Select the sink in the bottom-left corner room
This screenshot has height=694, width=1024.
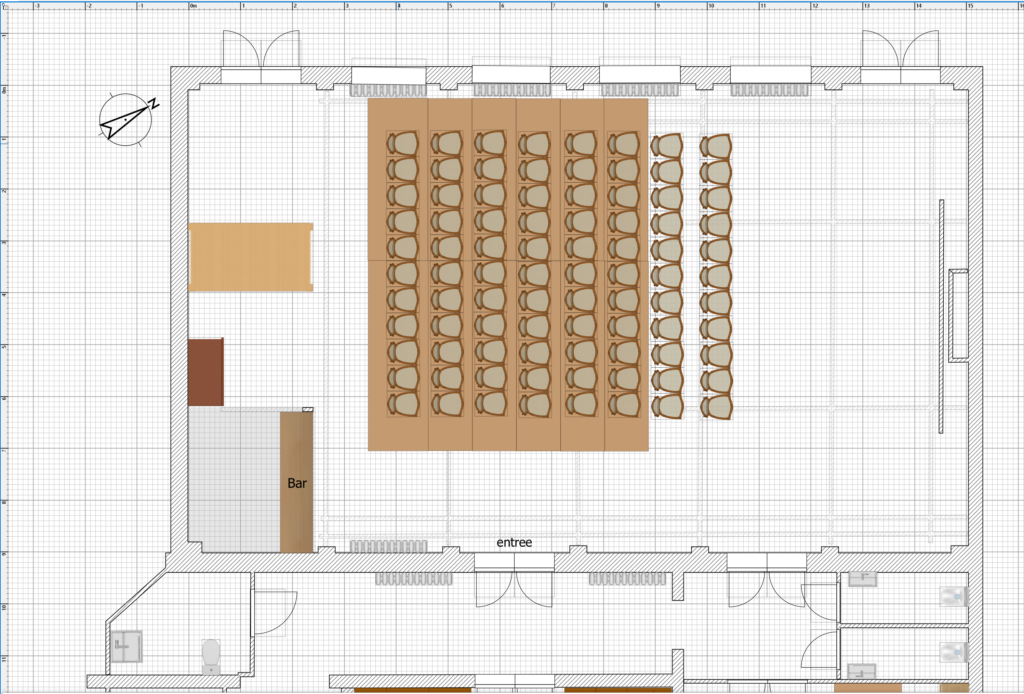127,647
